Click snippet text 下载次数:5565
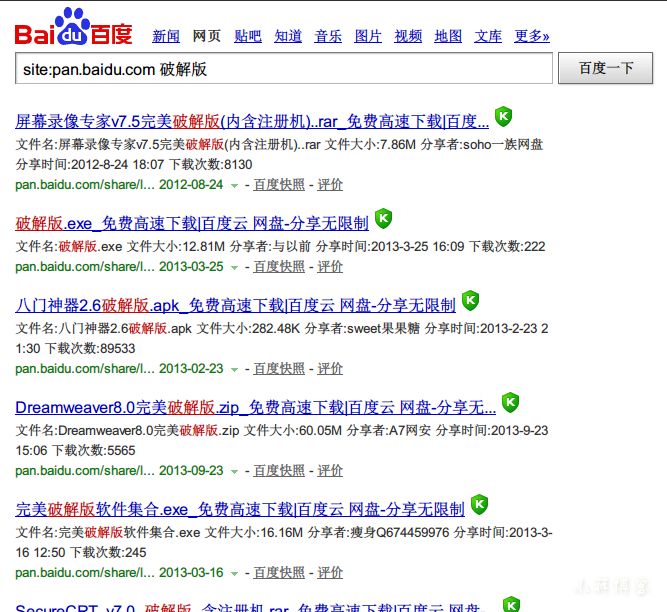Viewport: 667px width, 612px height. point(94,451)
